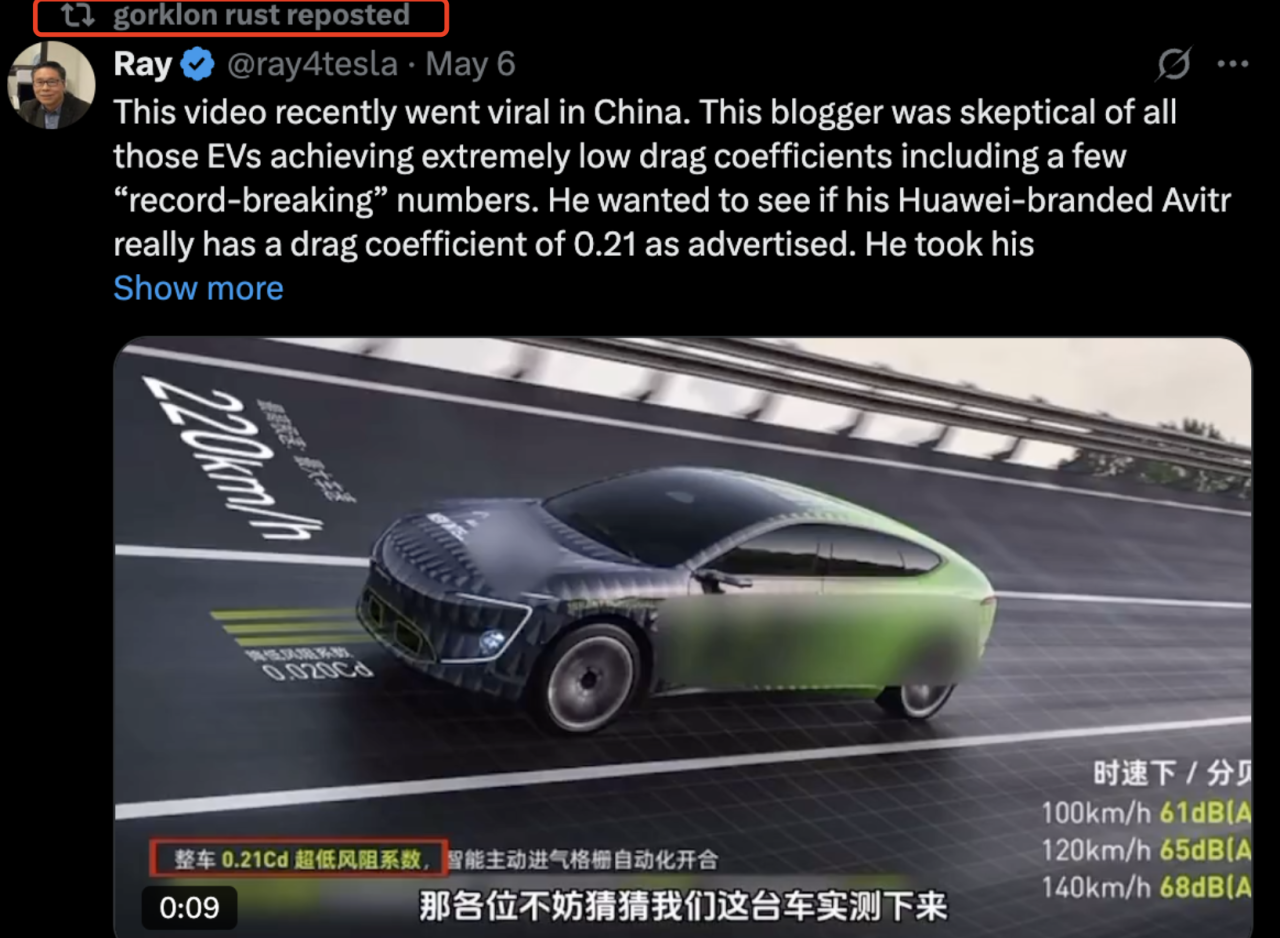Viewport: 1280px width, 938px height.
Task: Click the May 6 timestamp
Action: coord(470,65)
